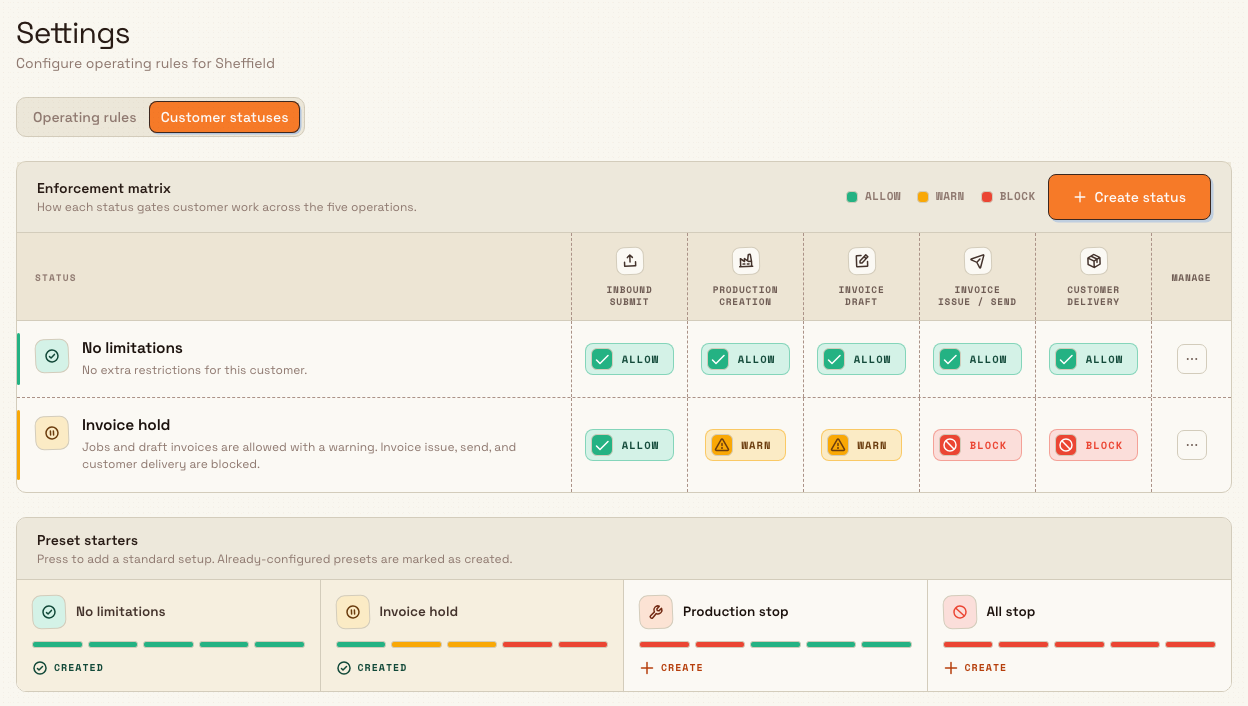This screenshot has width=1248, height=706.
Task: Click CREATED label under Invoice hold preset
Action: (382, 667)
